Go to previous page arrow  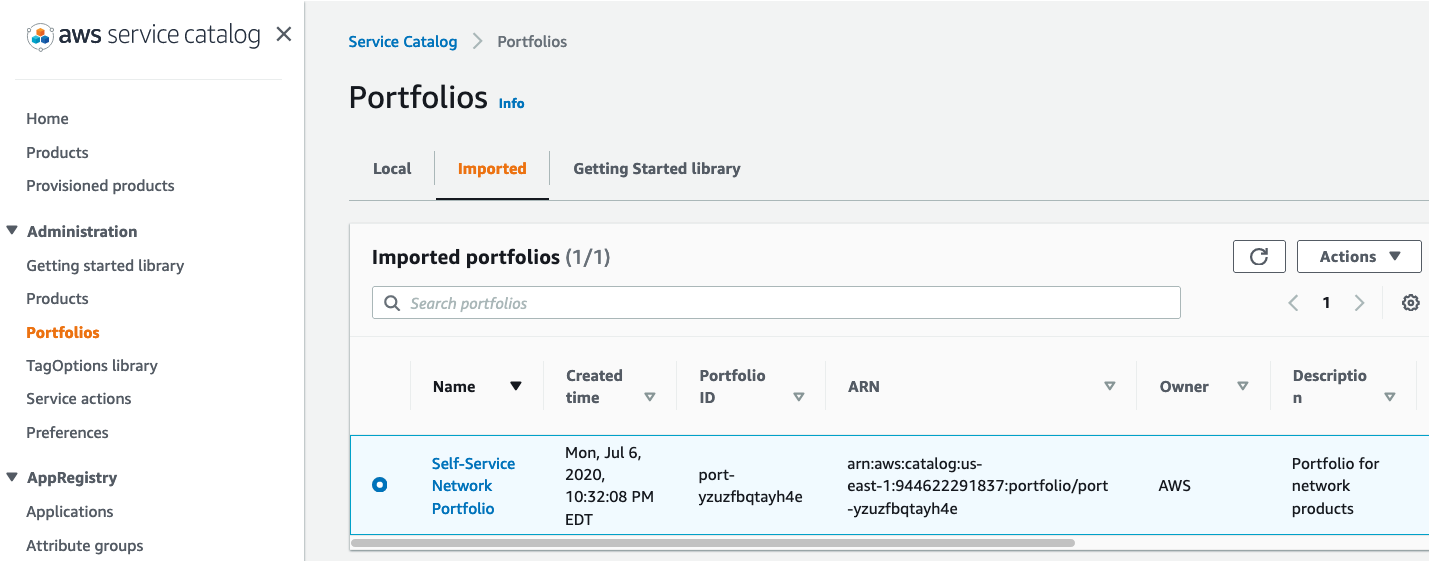(1293, 303)
